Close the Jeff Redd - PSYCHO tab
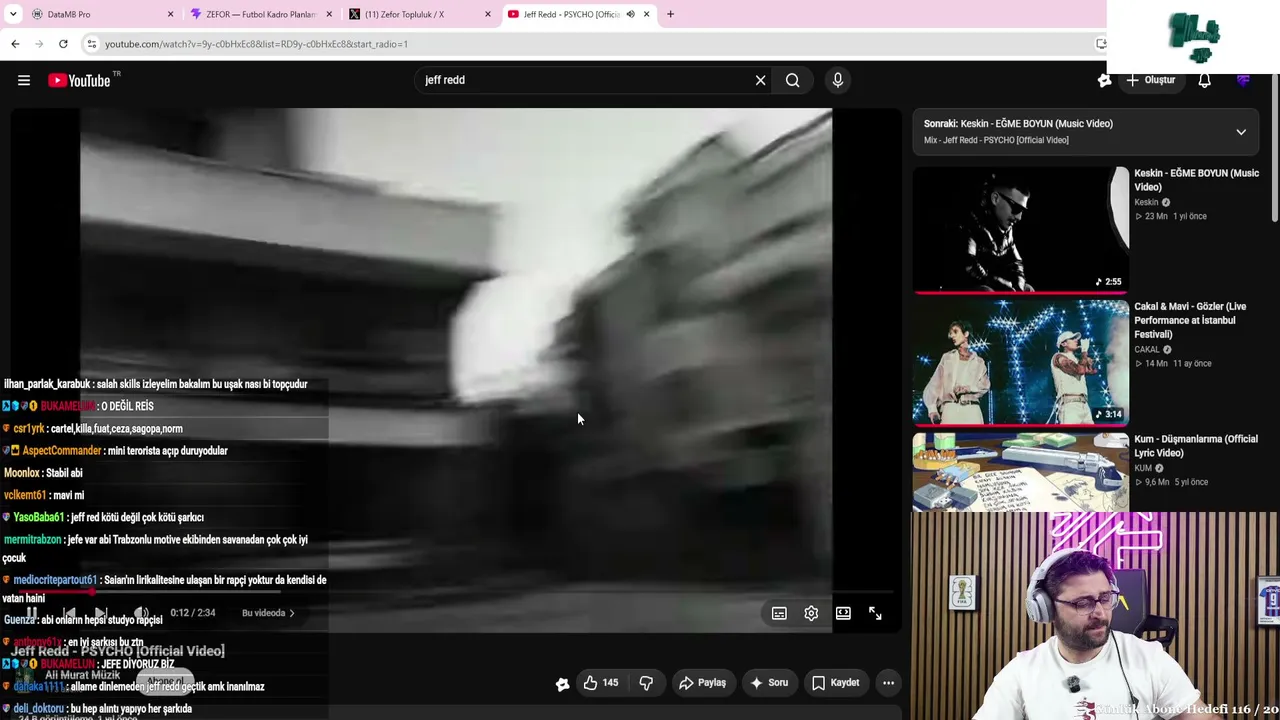 coord(646,14)
